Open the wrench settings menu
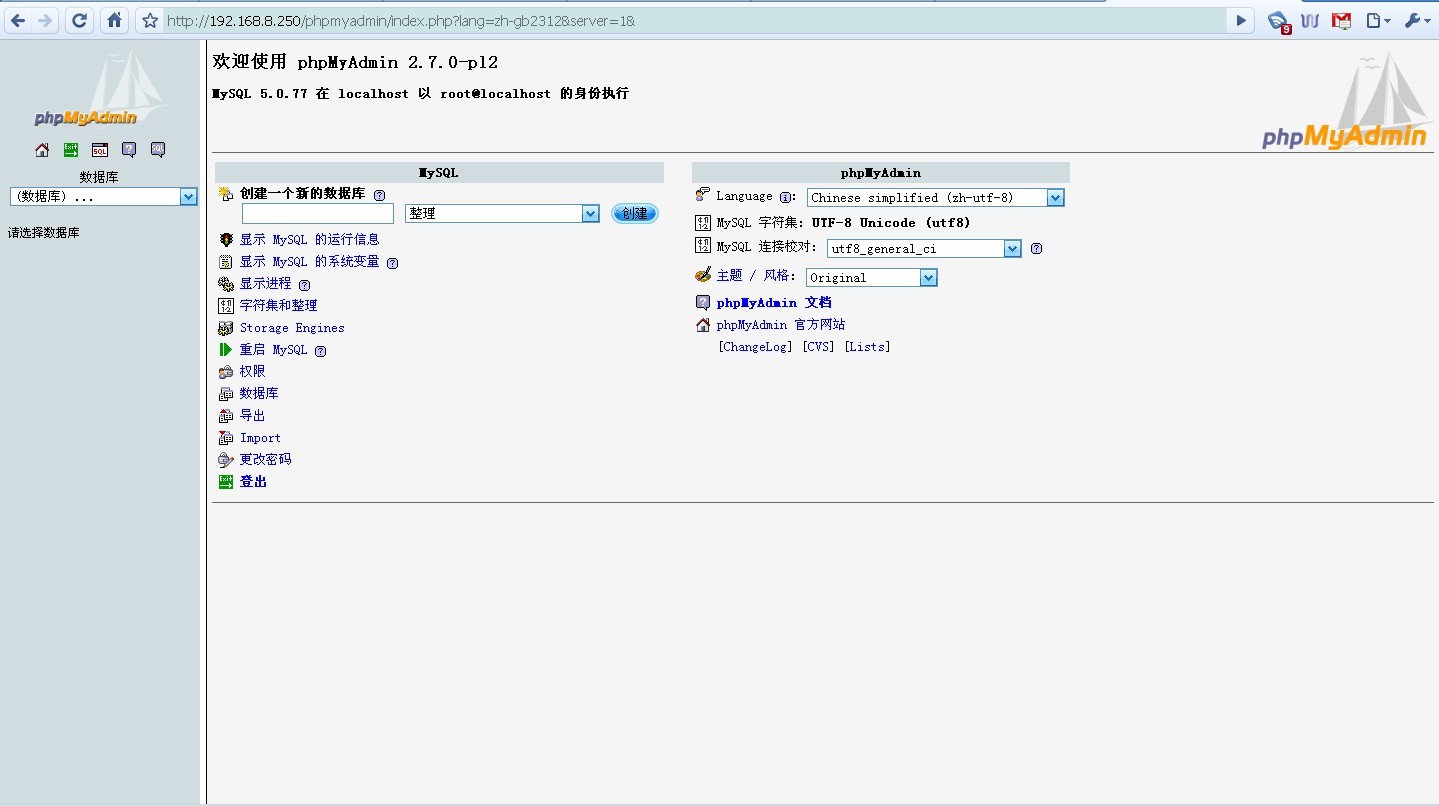The width and height of the screenshot is (1439, 806). (x=1418, y=20)
